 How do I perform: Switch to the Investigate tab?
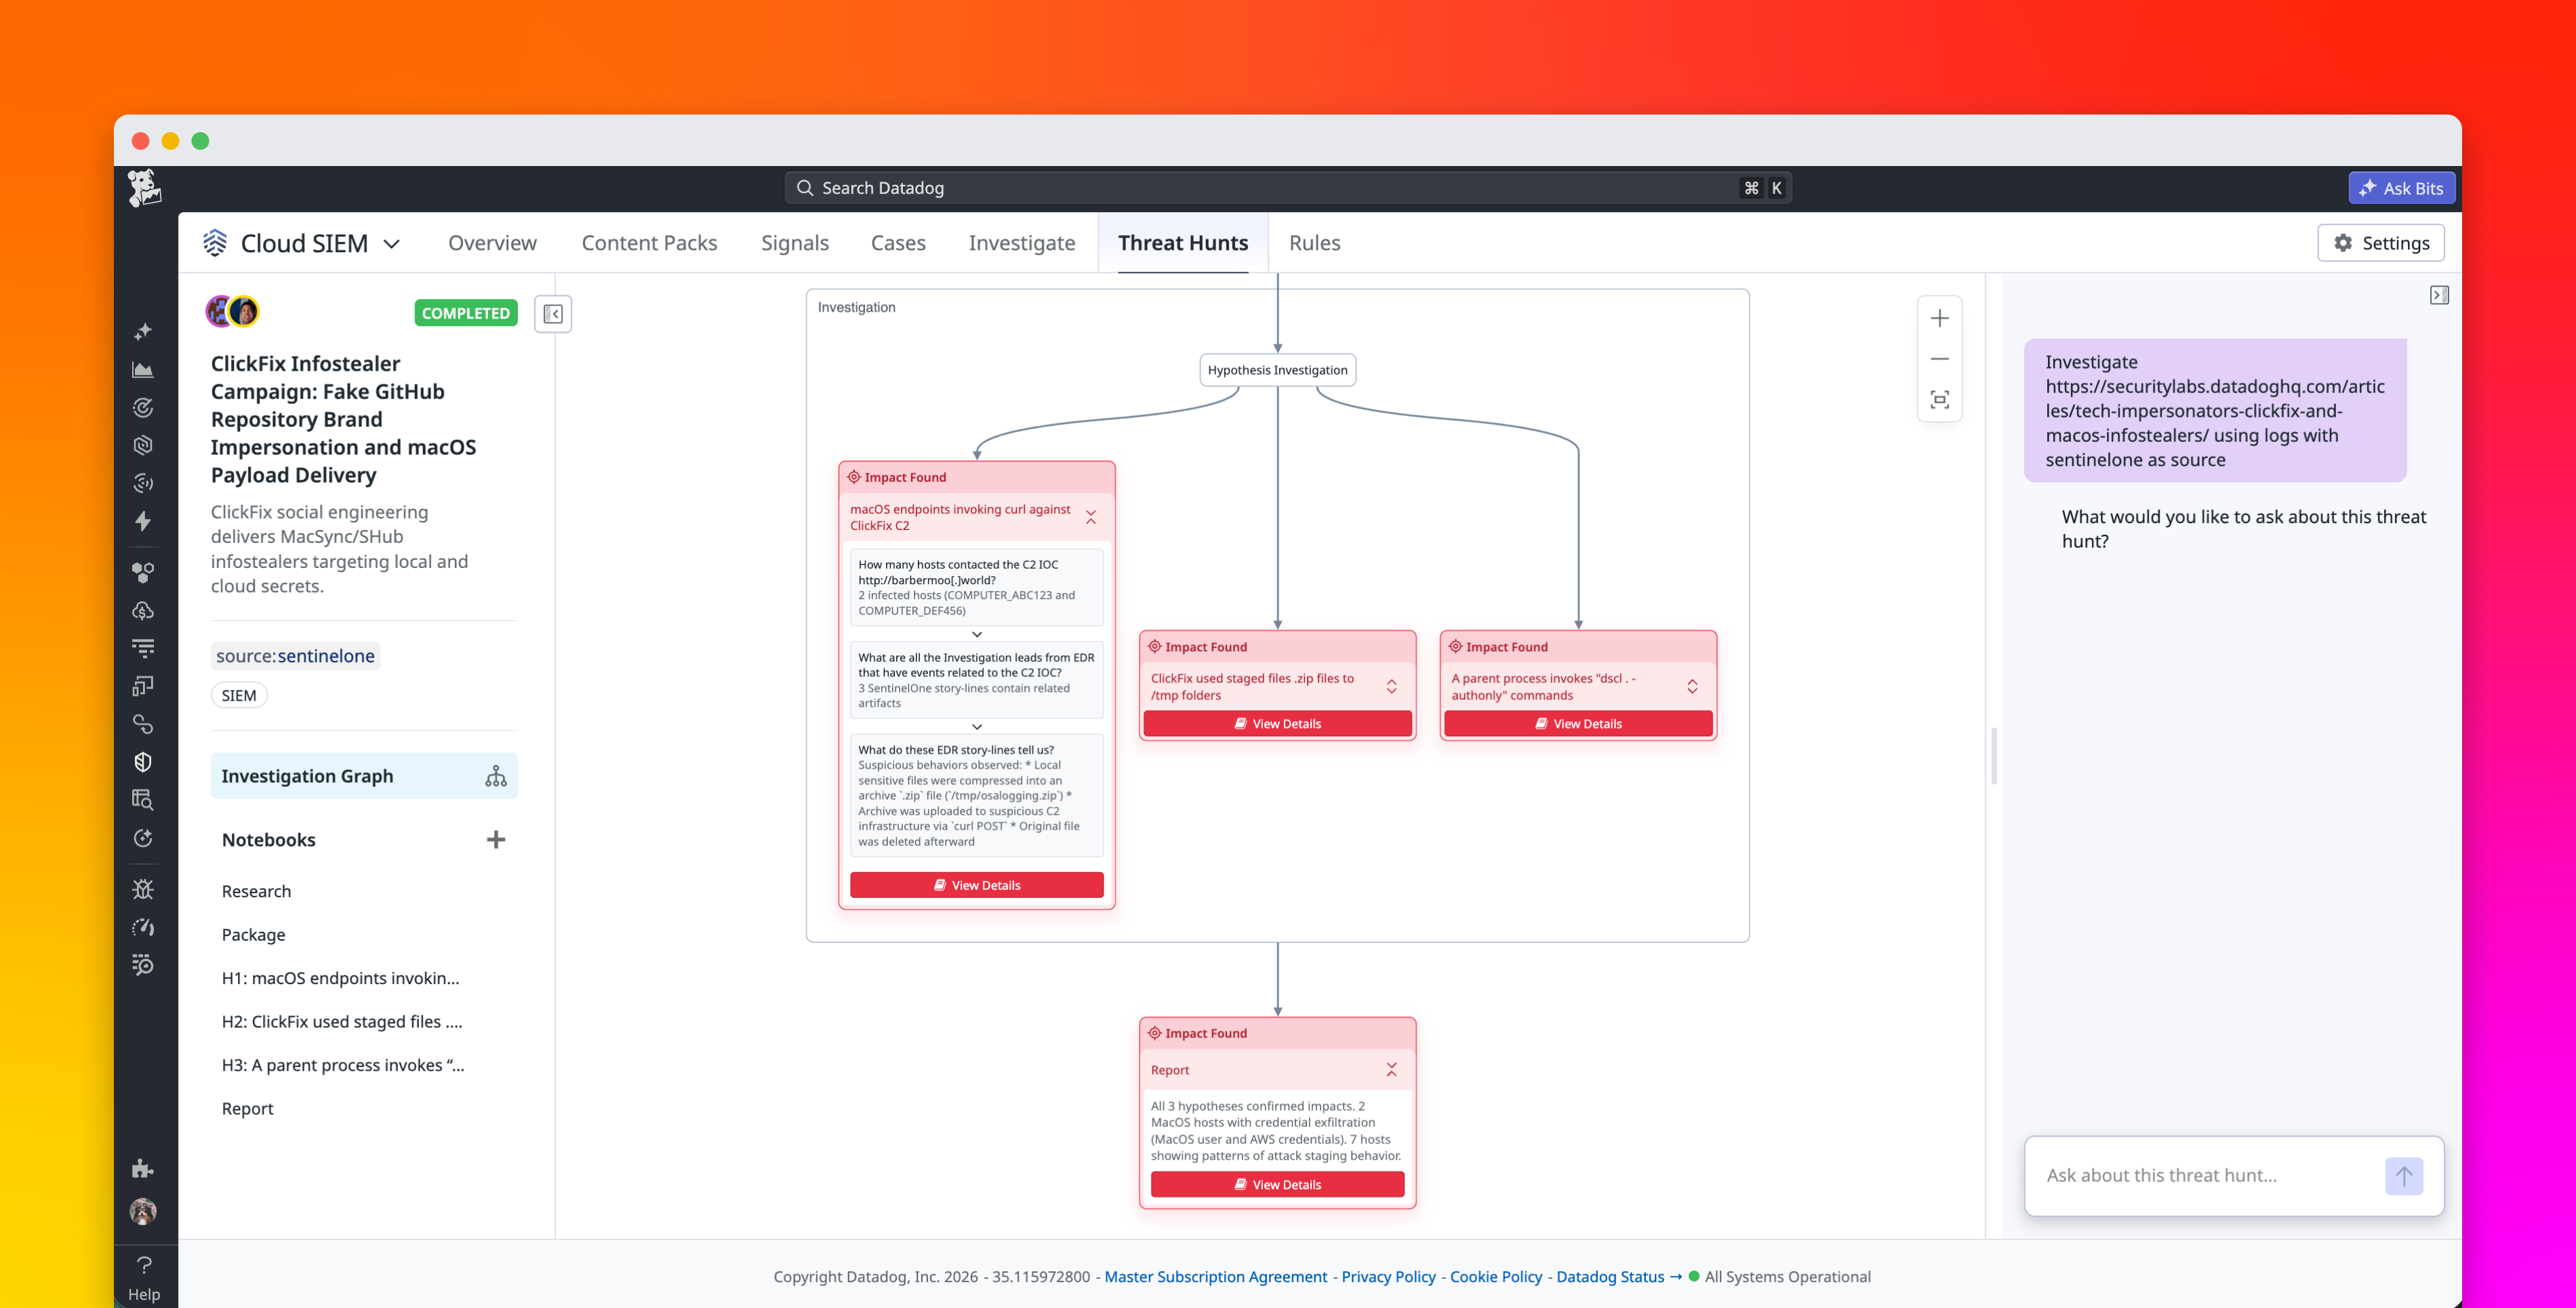pyautogui.click(x=1021, y=243)
